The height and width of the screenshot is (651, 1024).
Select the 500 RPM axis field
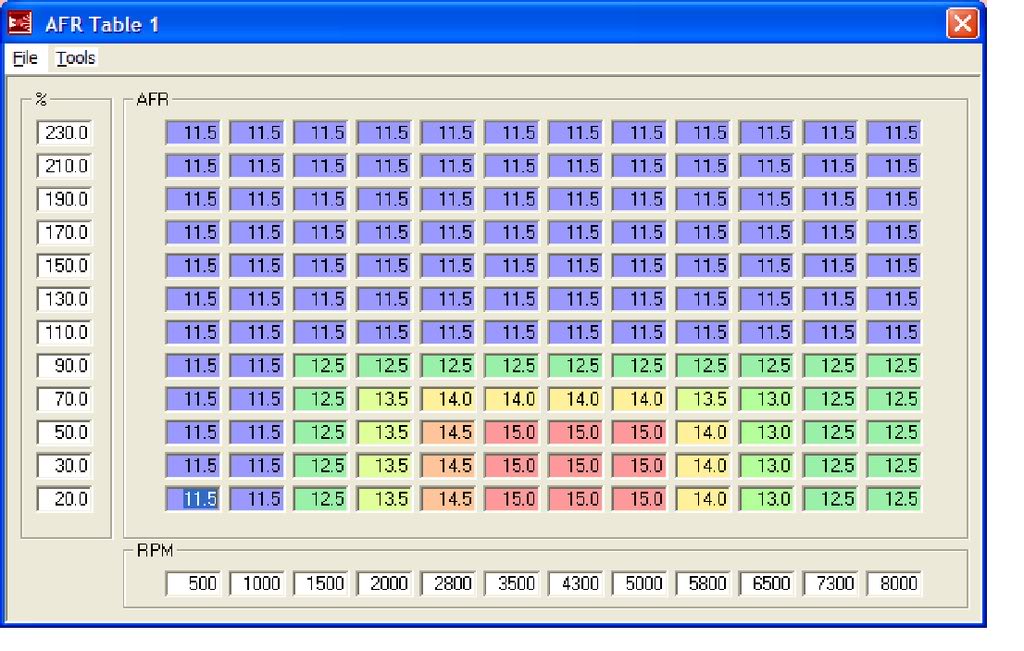193,583
